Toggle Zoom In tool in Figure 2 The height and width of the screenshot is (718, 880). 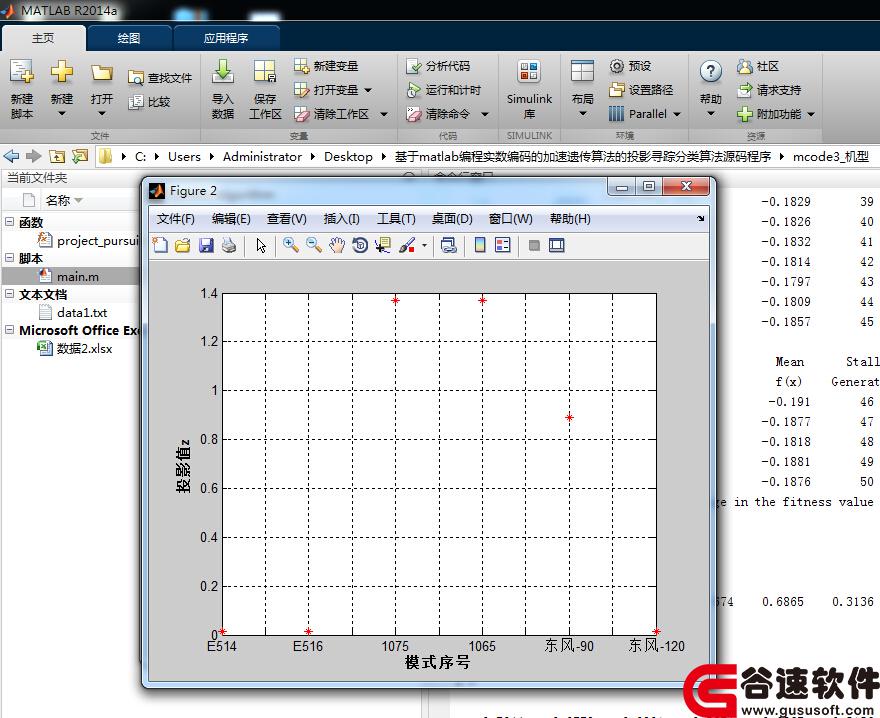click(x=291, y=245)
